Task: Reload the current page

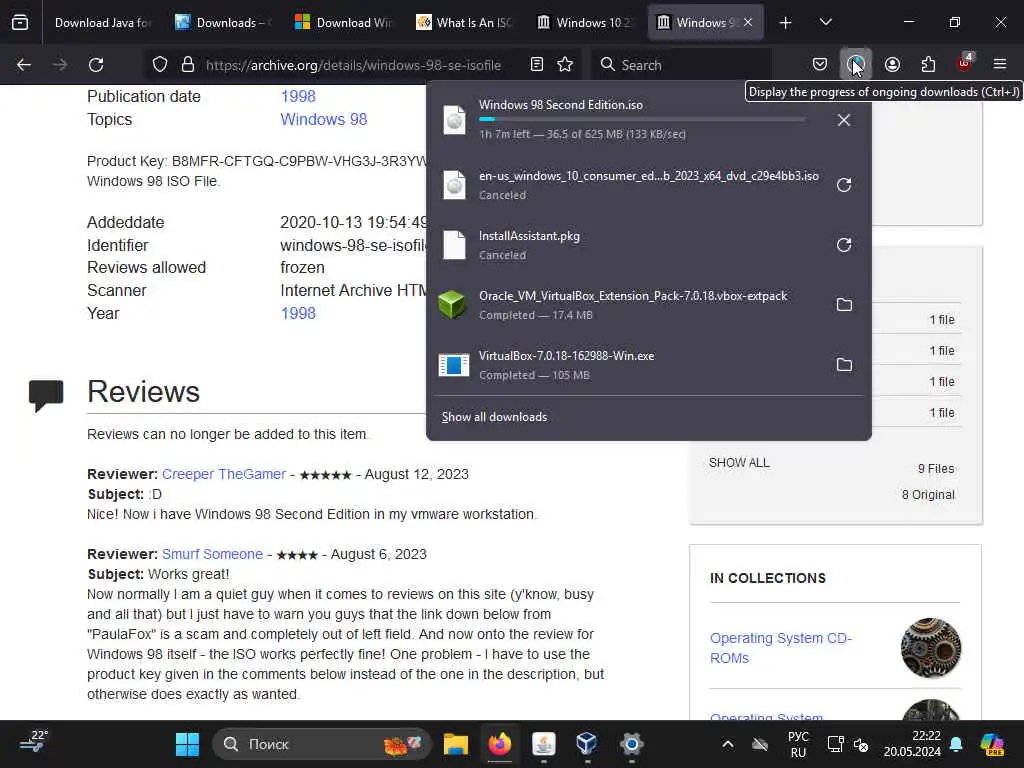Action: (x=96, y=65)
